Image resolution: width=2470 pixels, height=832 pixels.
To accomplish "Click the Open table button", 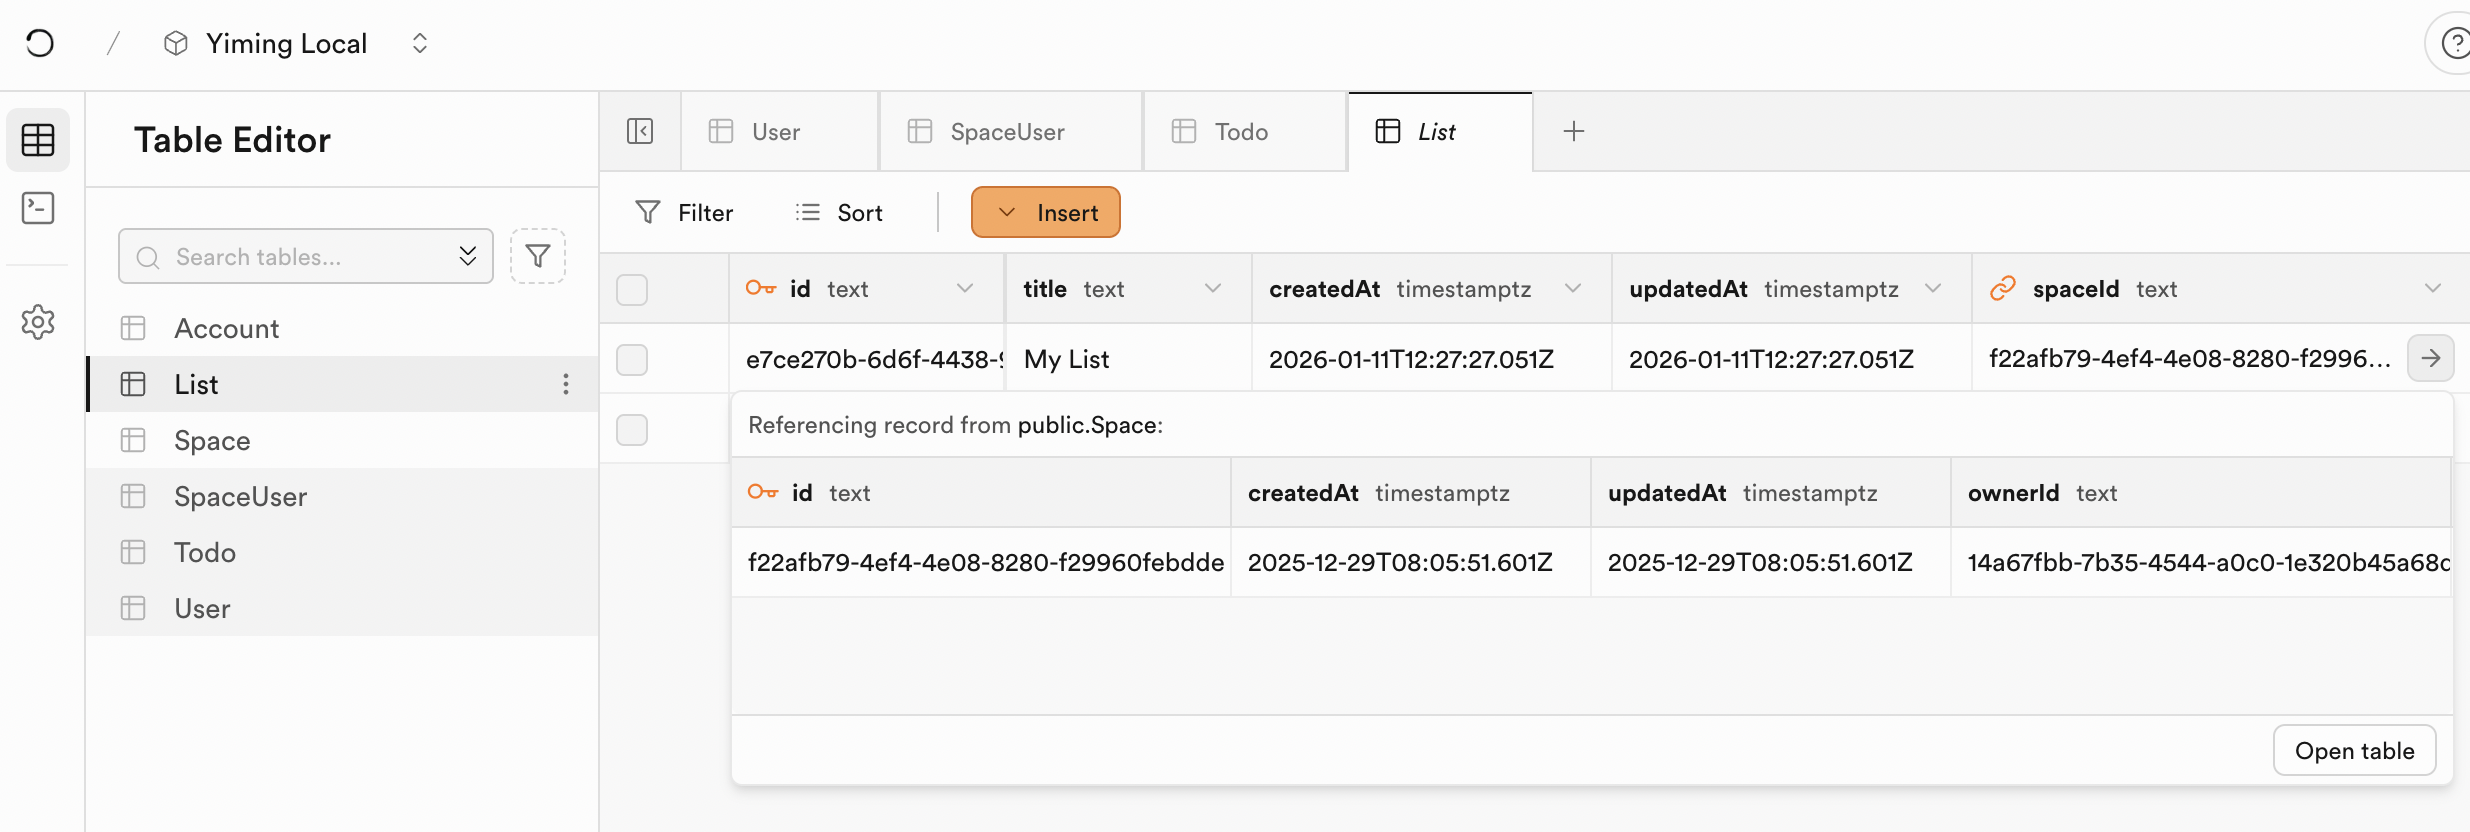I will (x=2354, y=751).
